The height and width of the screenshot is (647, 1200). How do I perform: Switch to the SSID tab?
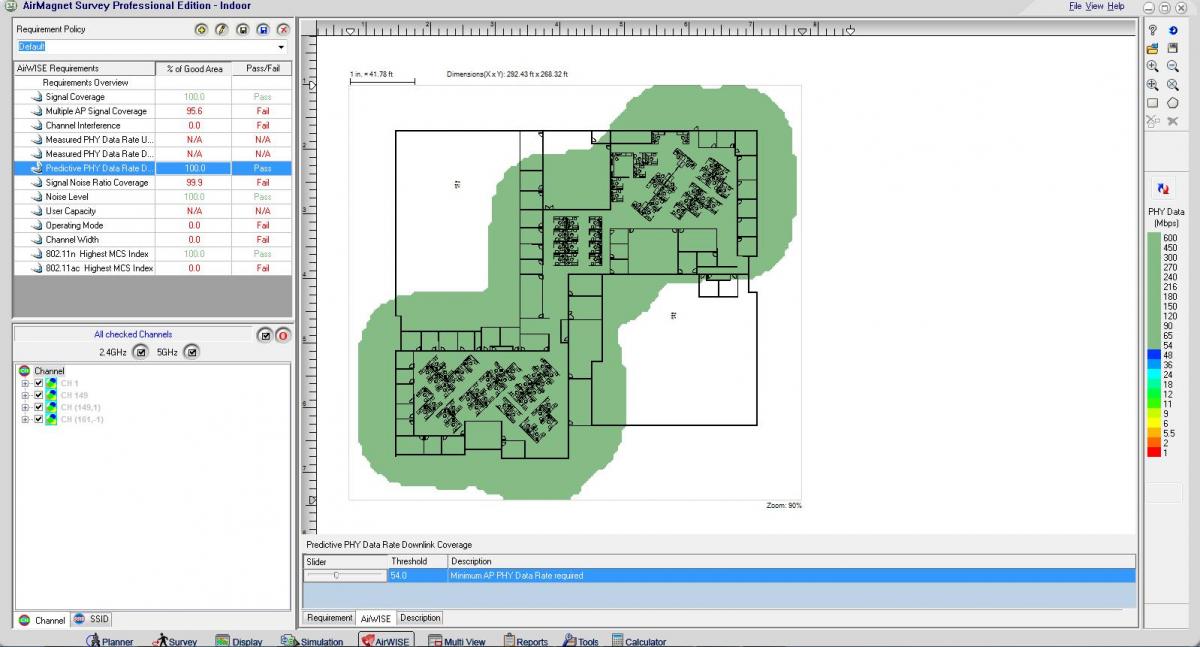coord(92,620)
